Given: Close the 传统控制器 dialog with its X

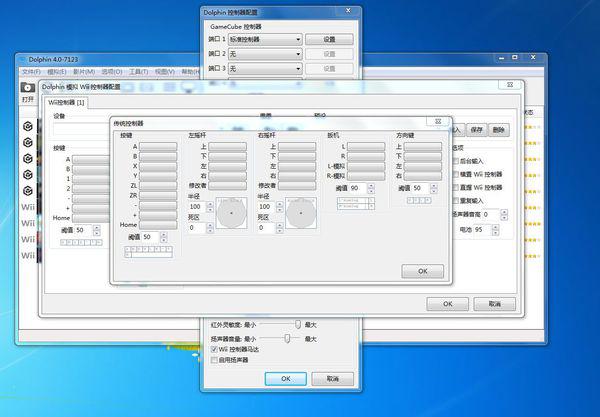Looking at the screenshot, I should 438,121.
